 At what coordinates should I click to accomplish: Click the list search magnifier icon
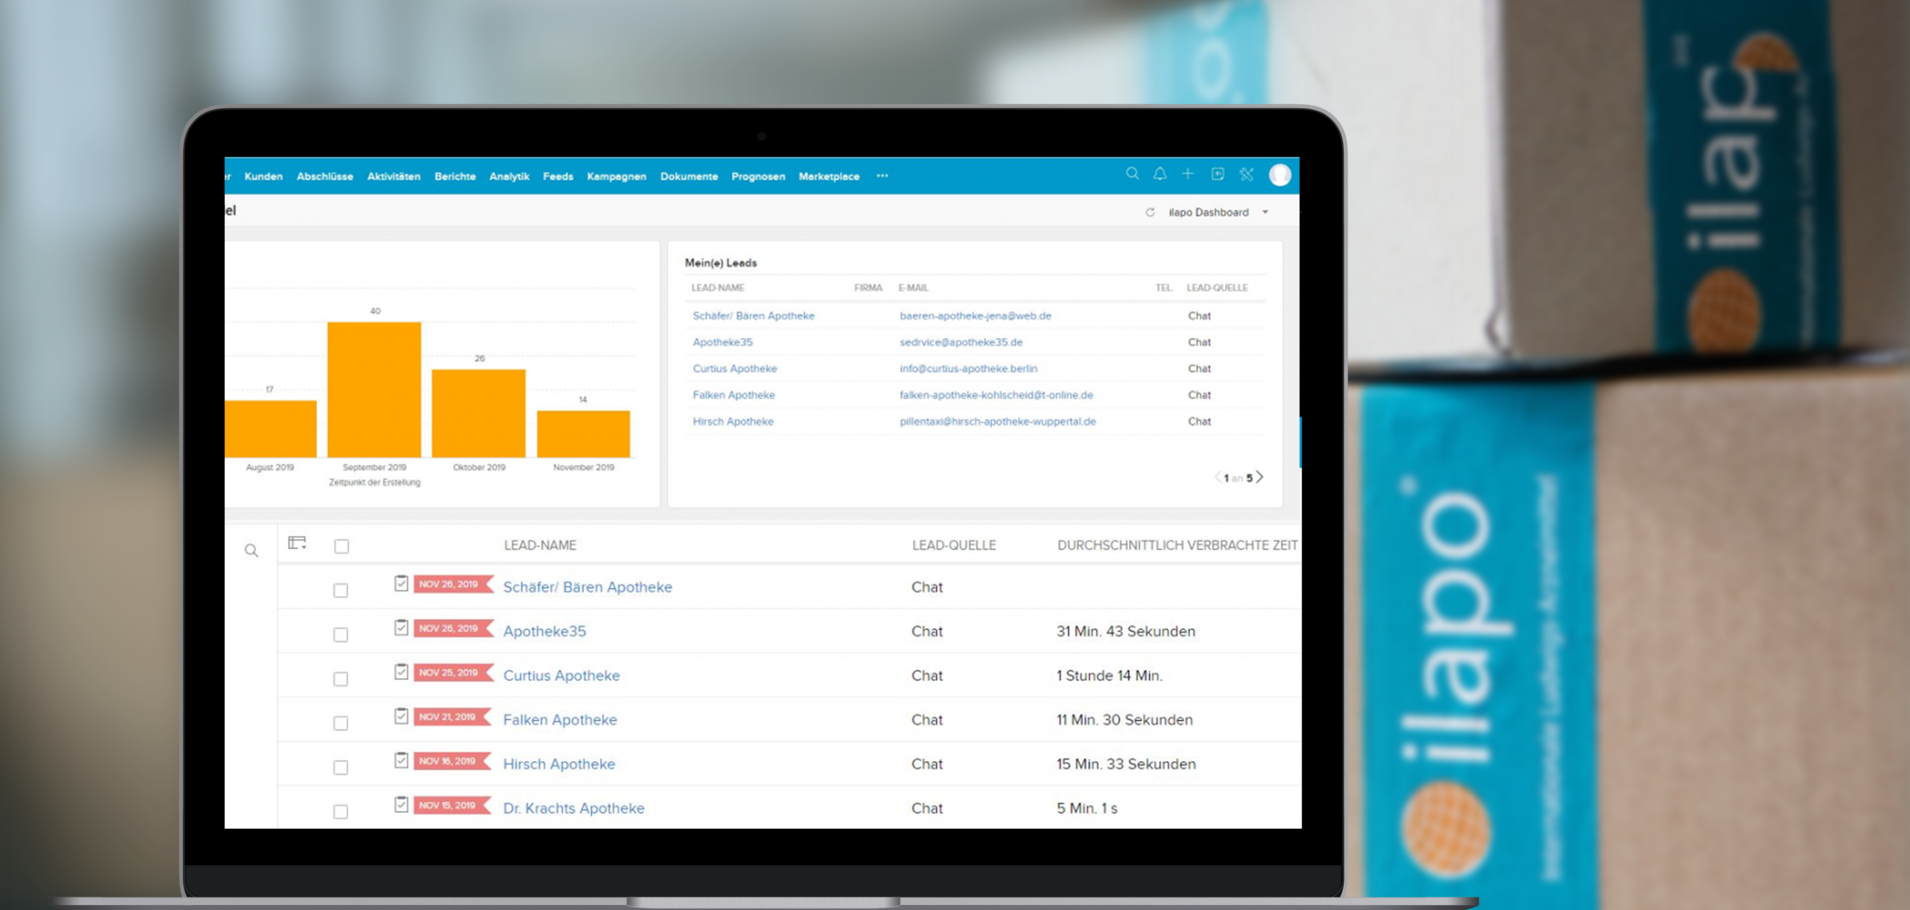coord(251,551)
